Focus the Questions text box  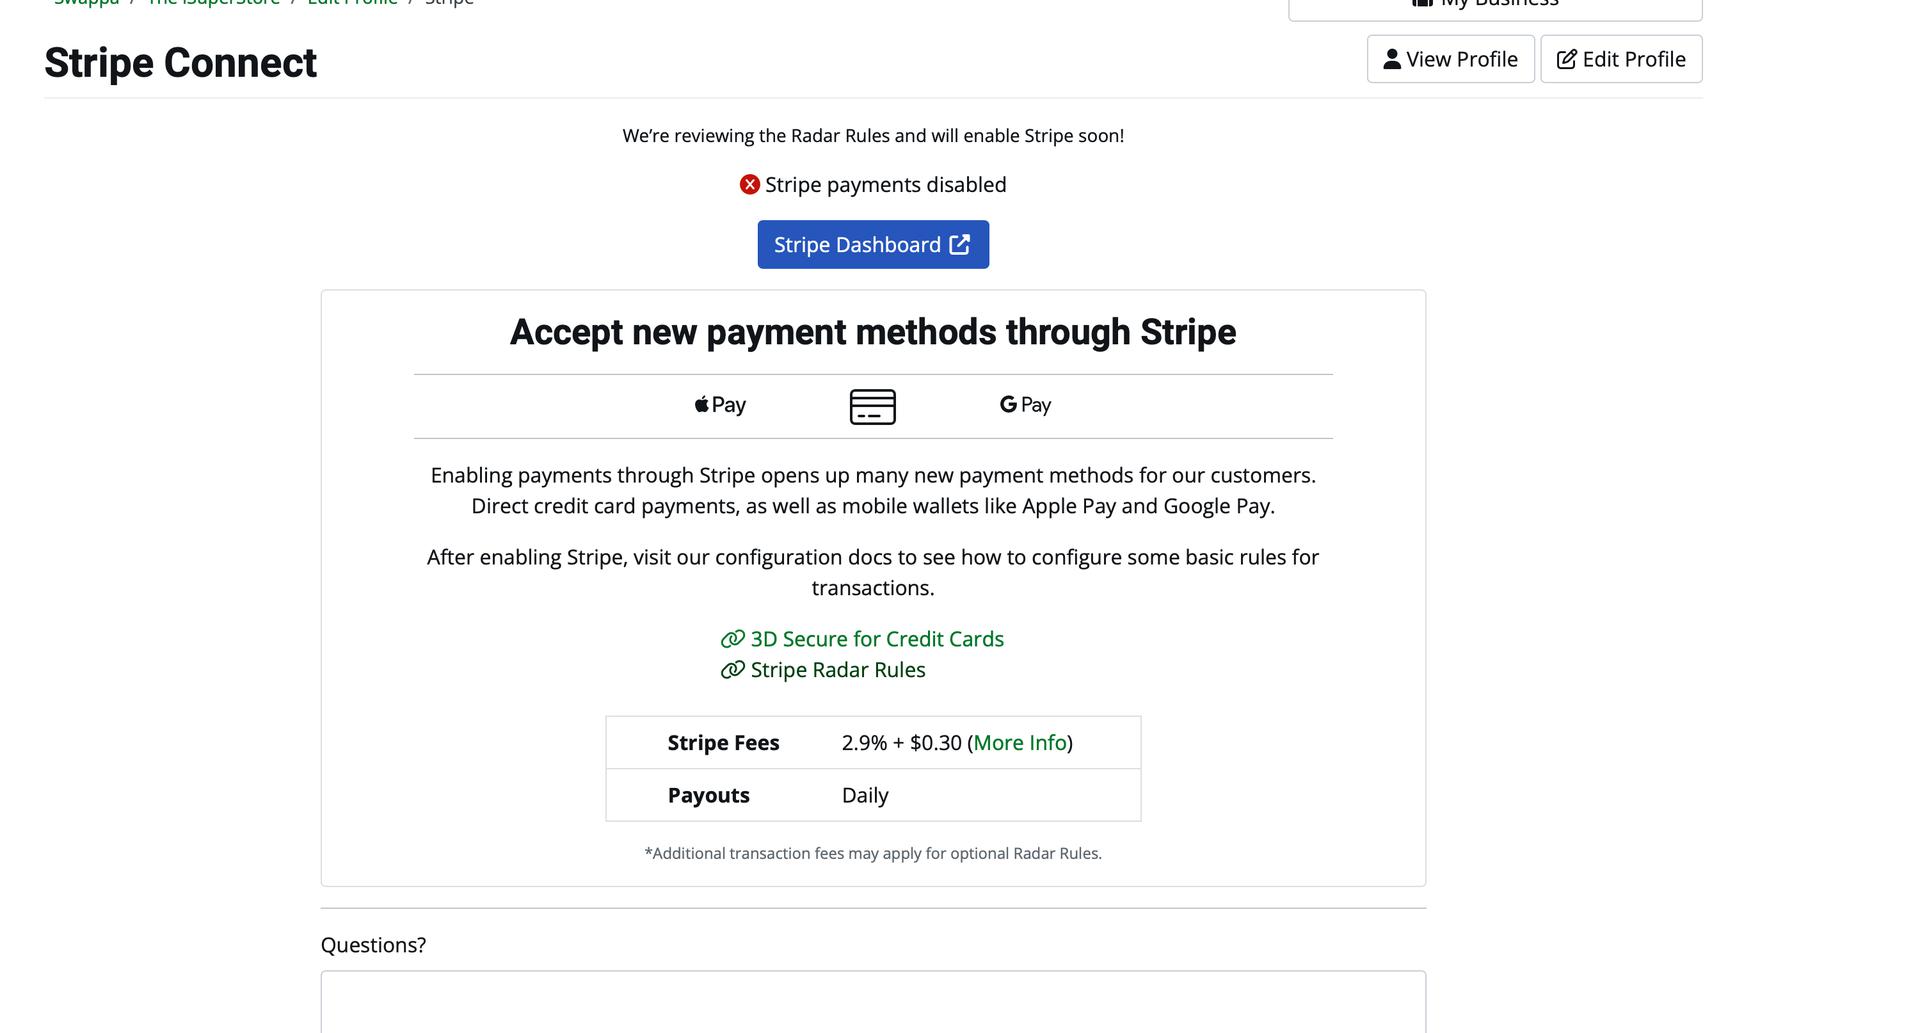click(x=873, y=1002)
